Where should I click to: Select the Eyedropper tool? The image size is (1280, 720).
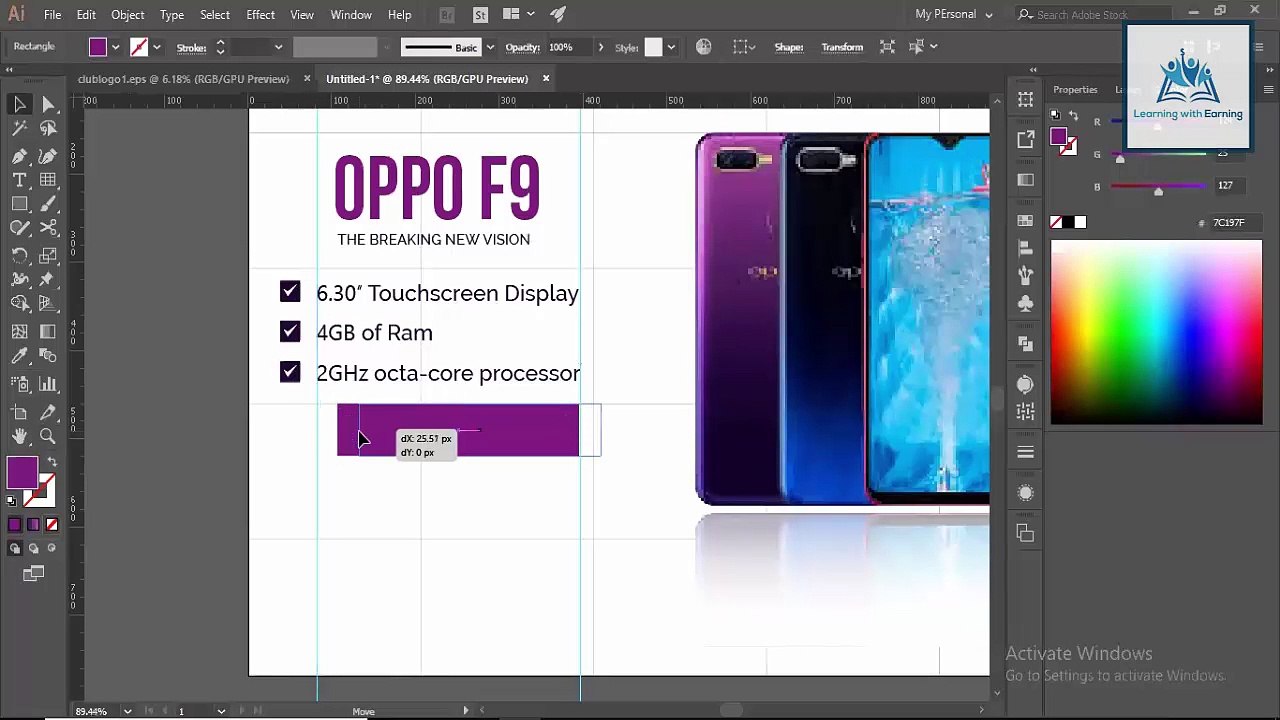point(19,356)
